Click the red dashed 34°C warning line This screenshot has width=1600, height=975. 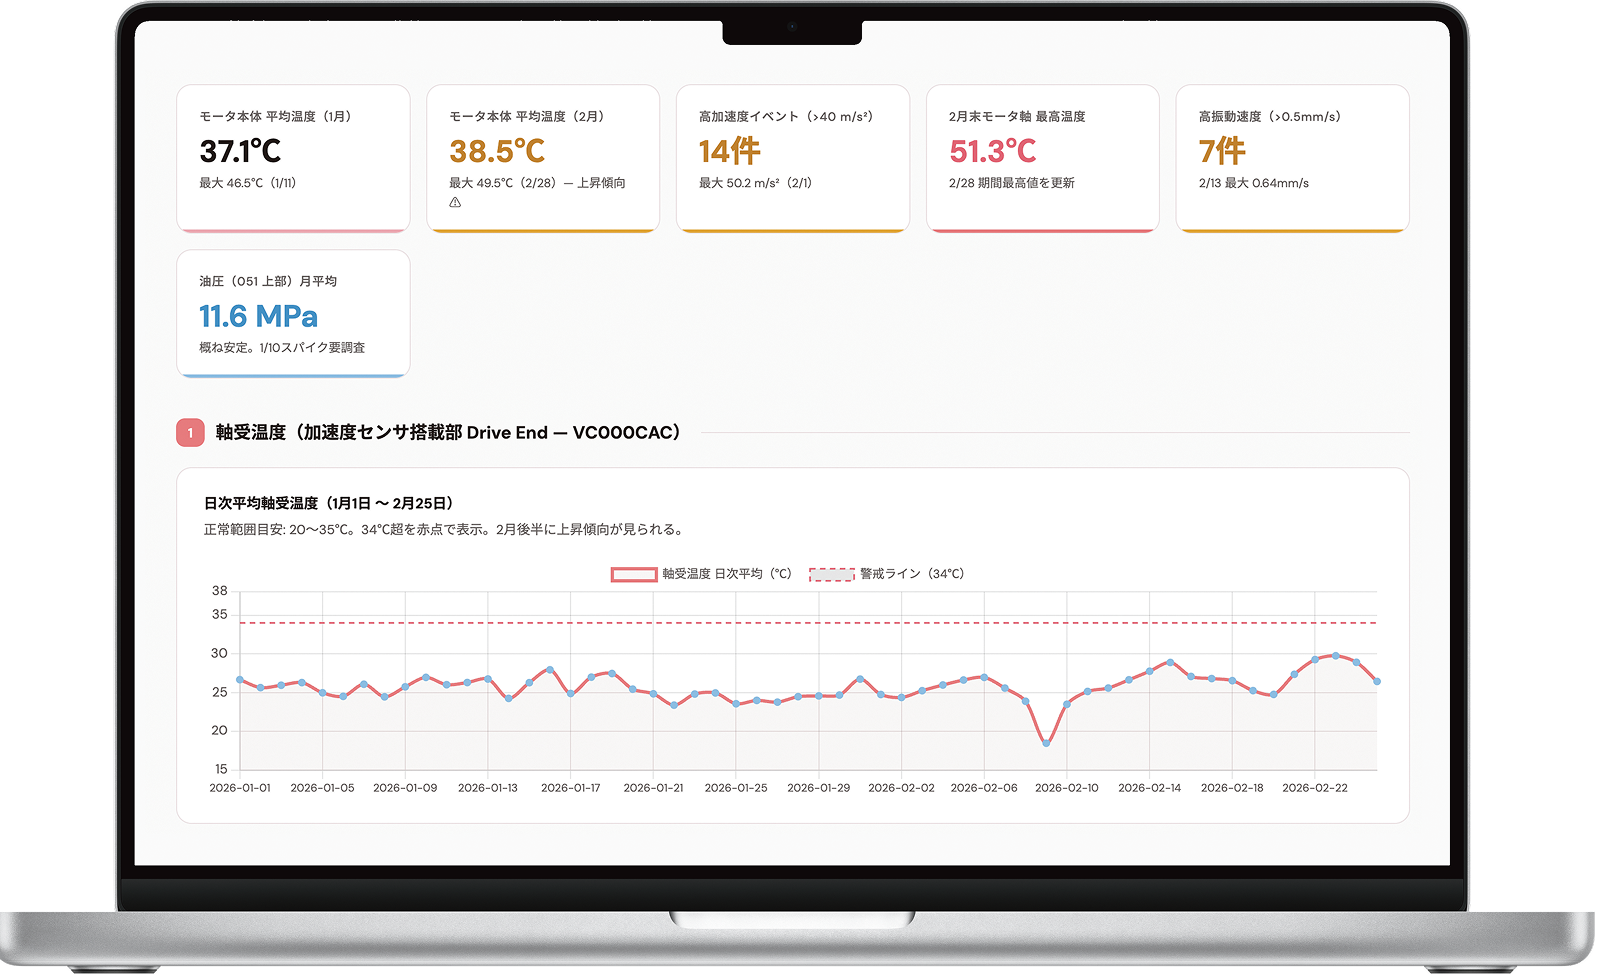[808, 623]
